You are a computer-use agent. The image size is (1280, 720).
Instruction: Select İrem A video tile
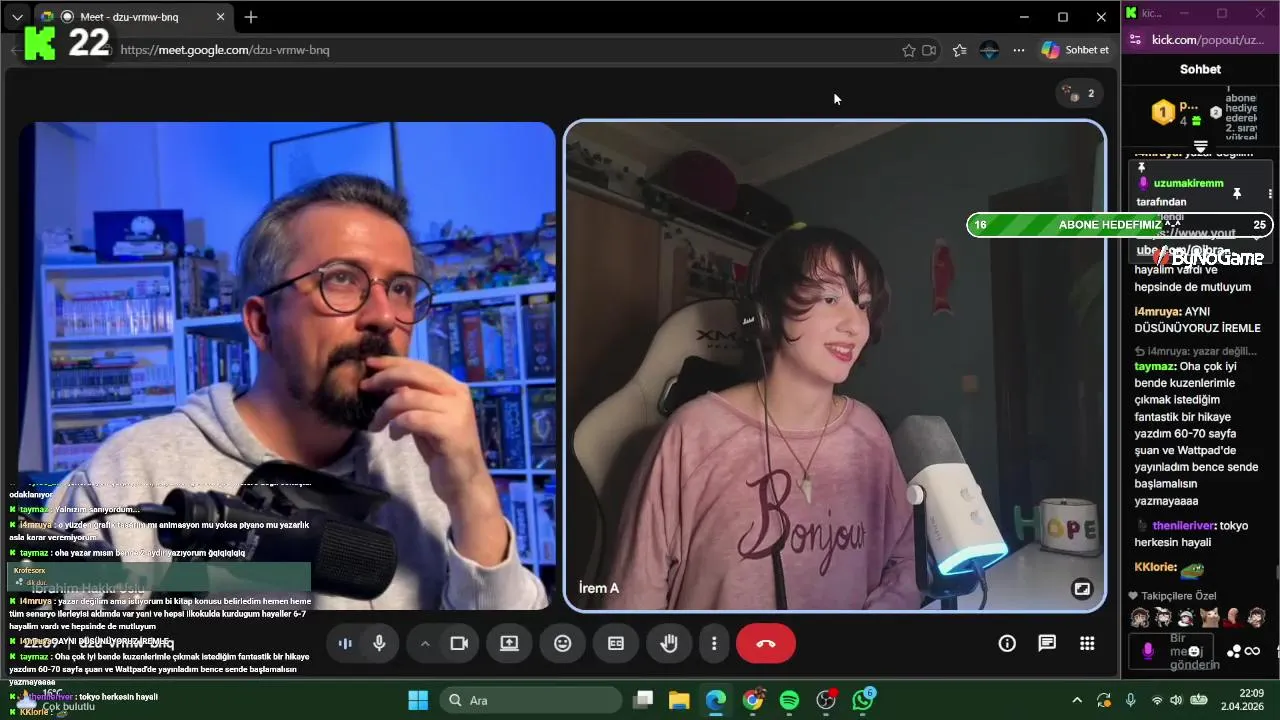pos(835,365)
